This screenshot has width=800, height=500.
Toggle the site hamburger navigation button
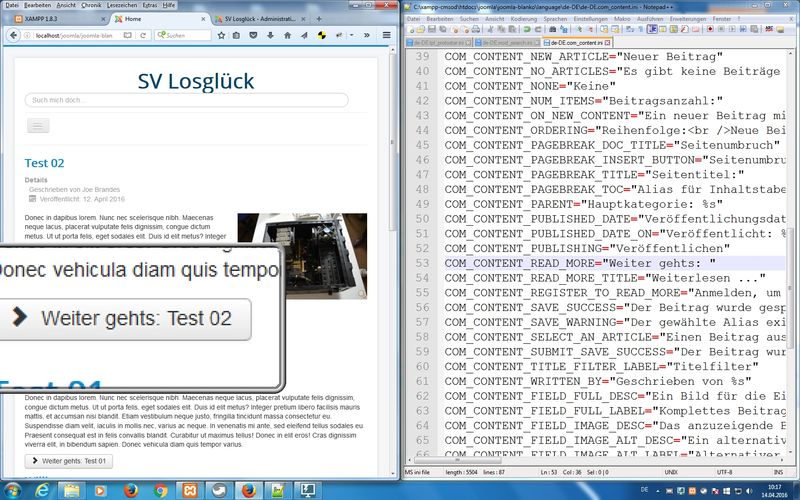pyautogui.click(x=38, y=126)
